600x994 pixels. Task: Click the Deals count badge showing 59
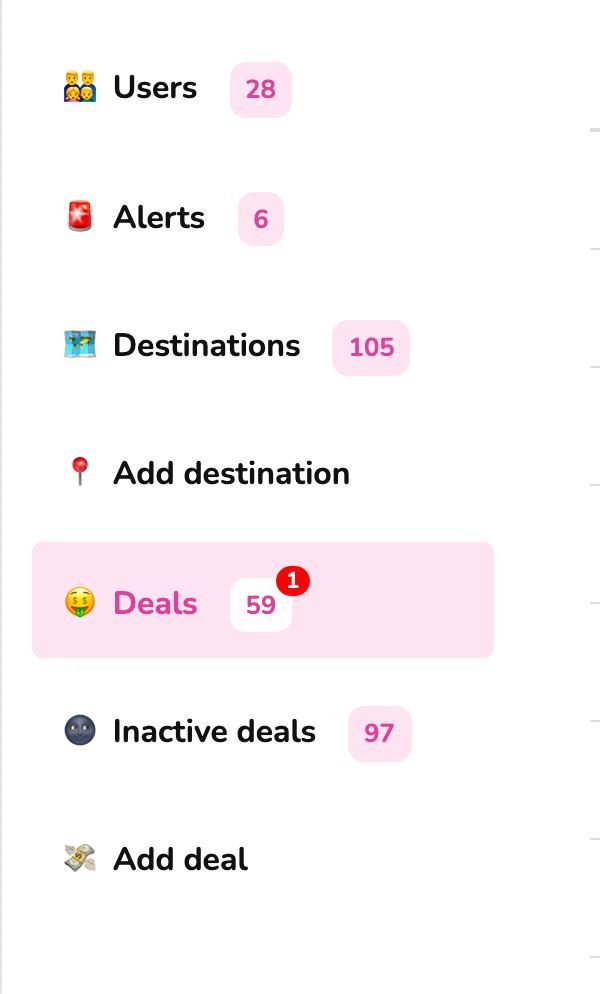[260, 606]
